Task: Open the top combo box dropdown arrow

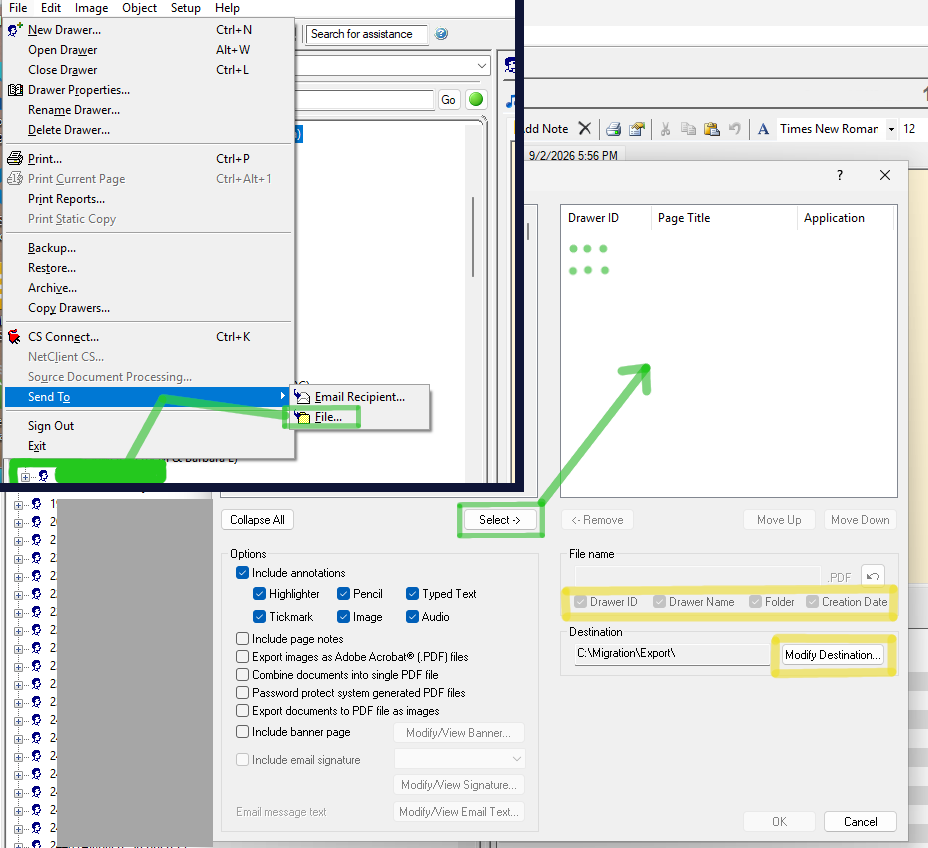Action: pos(482,65)
